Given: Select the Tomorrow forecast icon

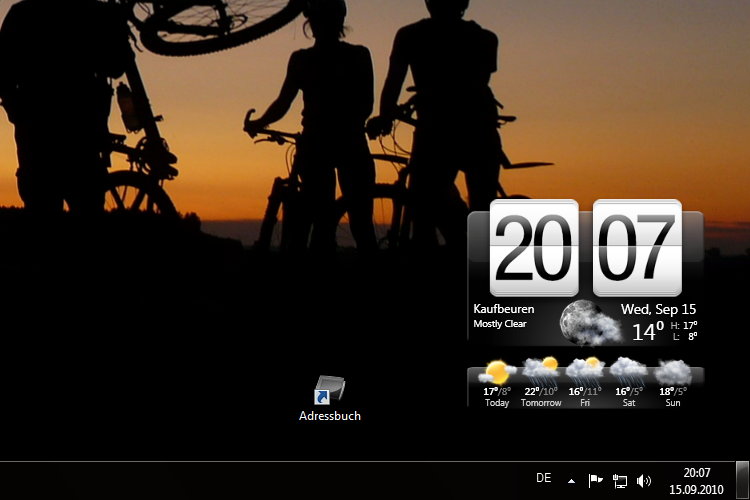Looking at the screenshot, I should (x=540, y=371).
